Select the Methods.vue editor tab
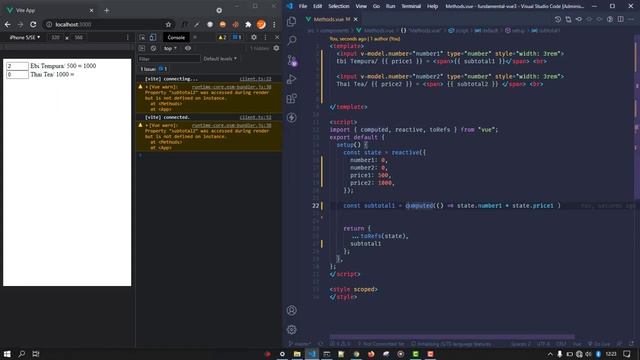This screenshot has width=640, height=360. click(331, 19)
